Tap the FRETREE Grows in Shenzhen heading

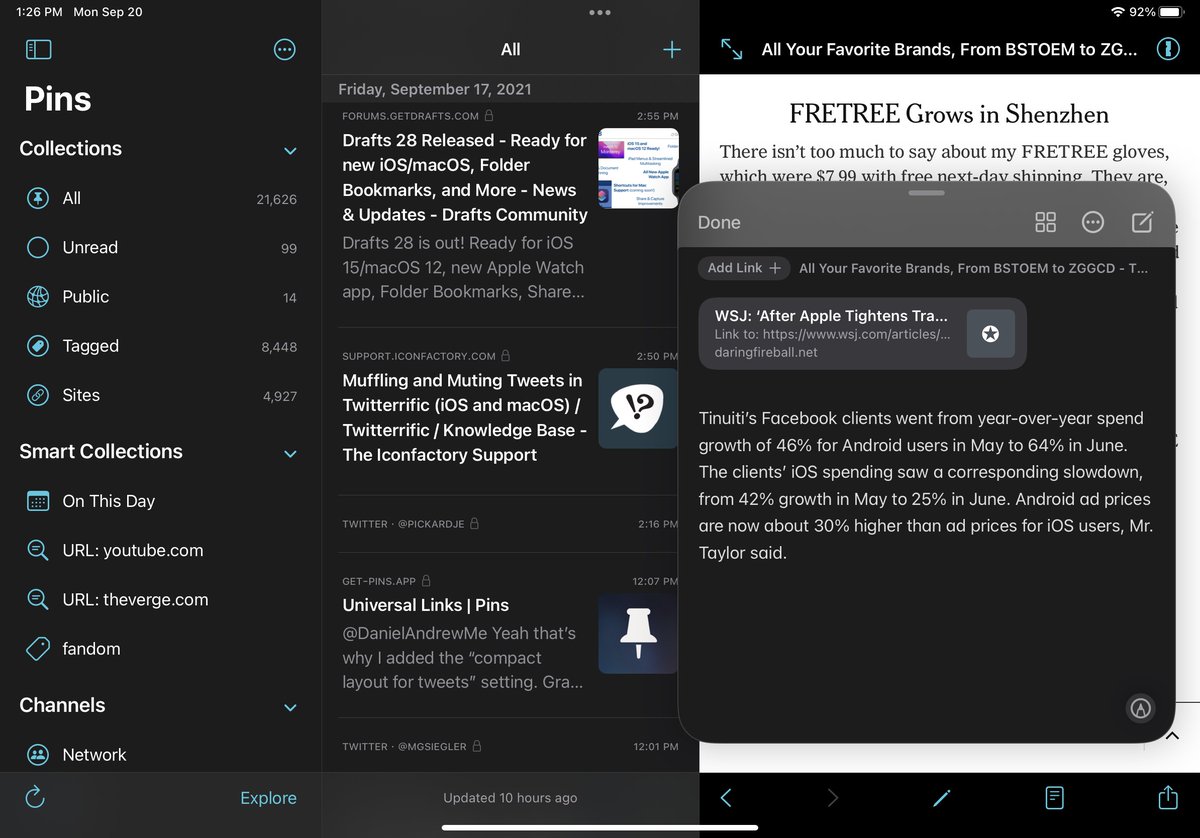click(949, 114)
